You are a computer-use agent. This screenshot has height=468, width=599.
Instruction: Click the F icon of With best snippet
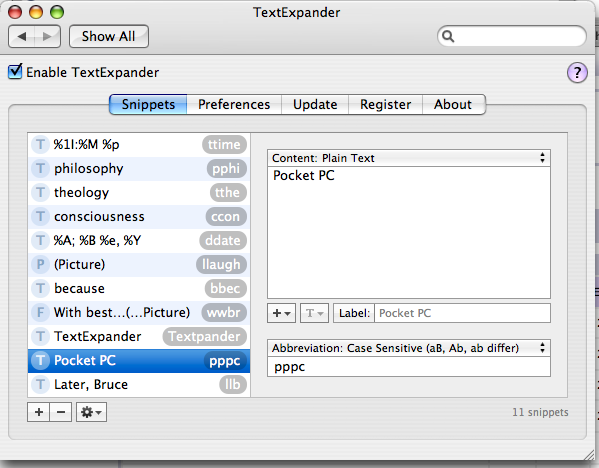pyautogui.click(x=40, y=313)
